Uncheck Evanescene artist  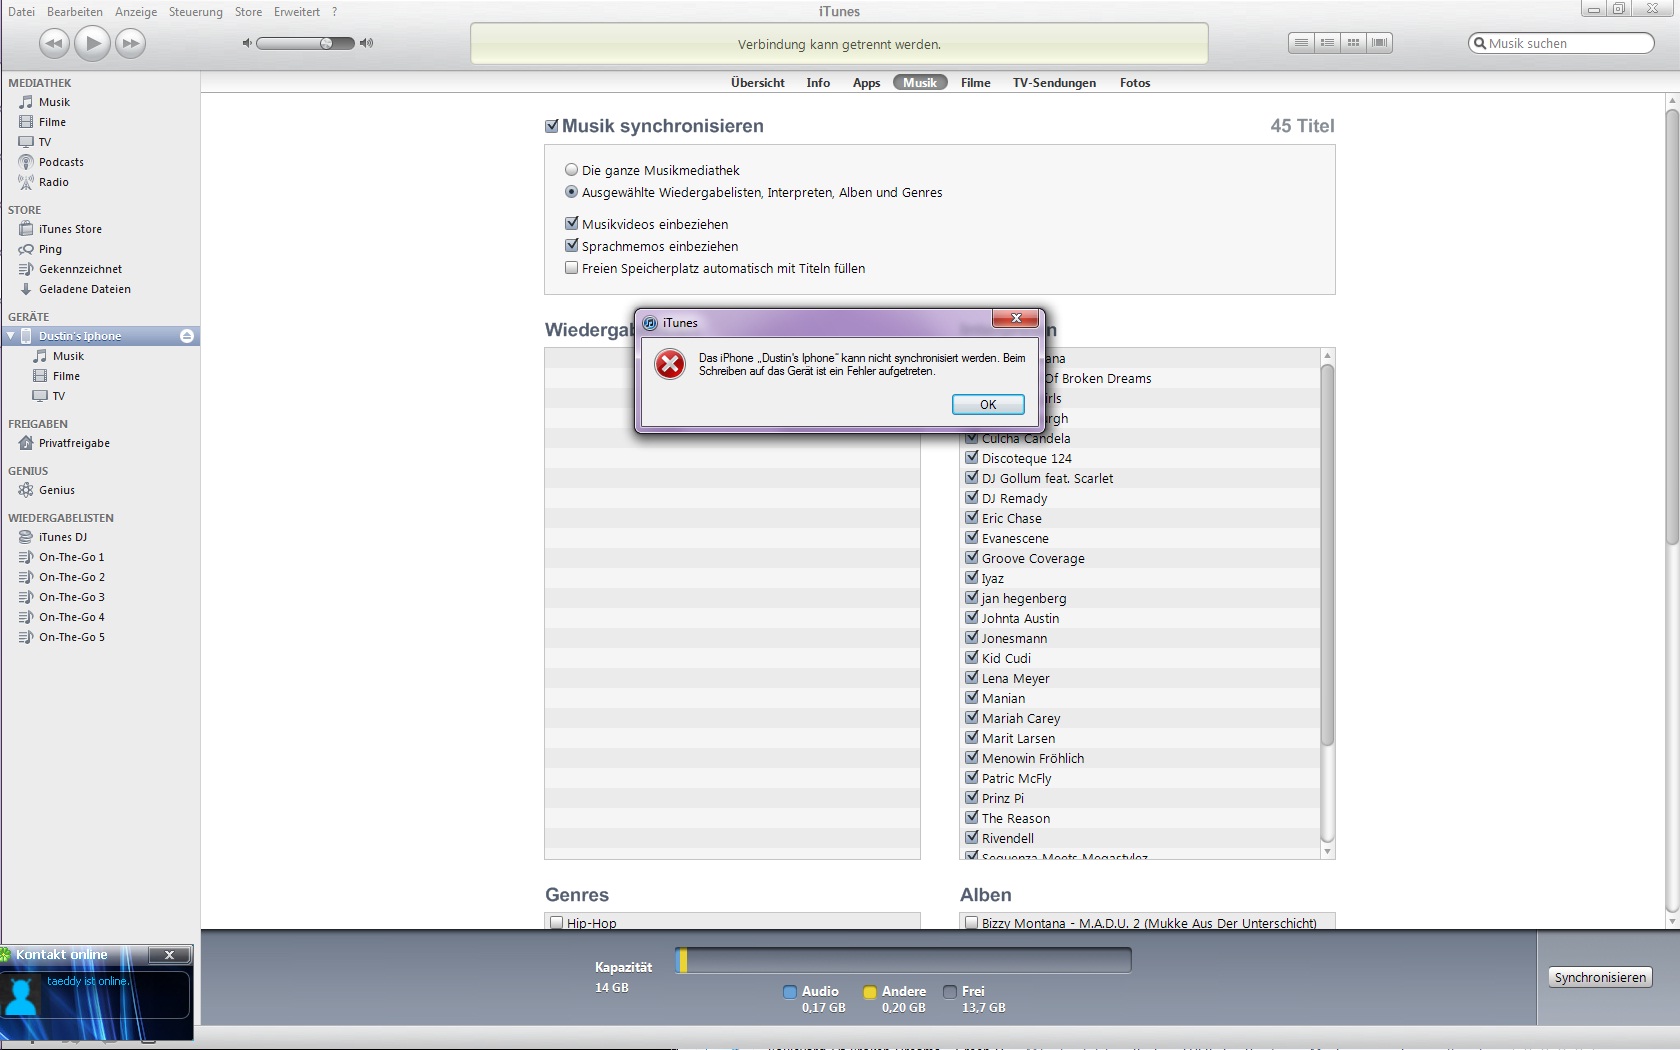(x=971, y=538)
